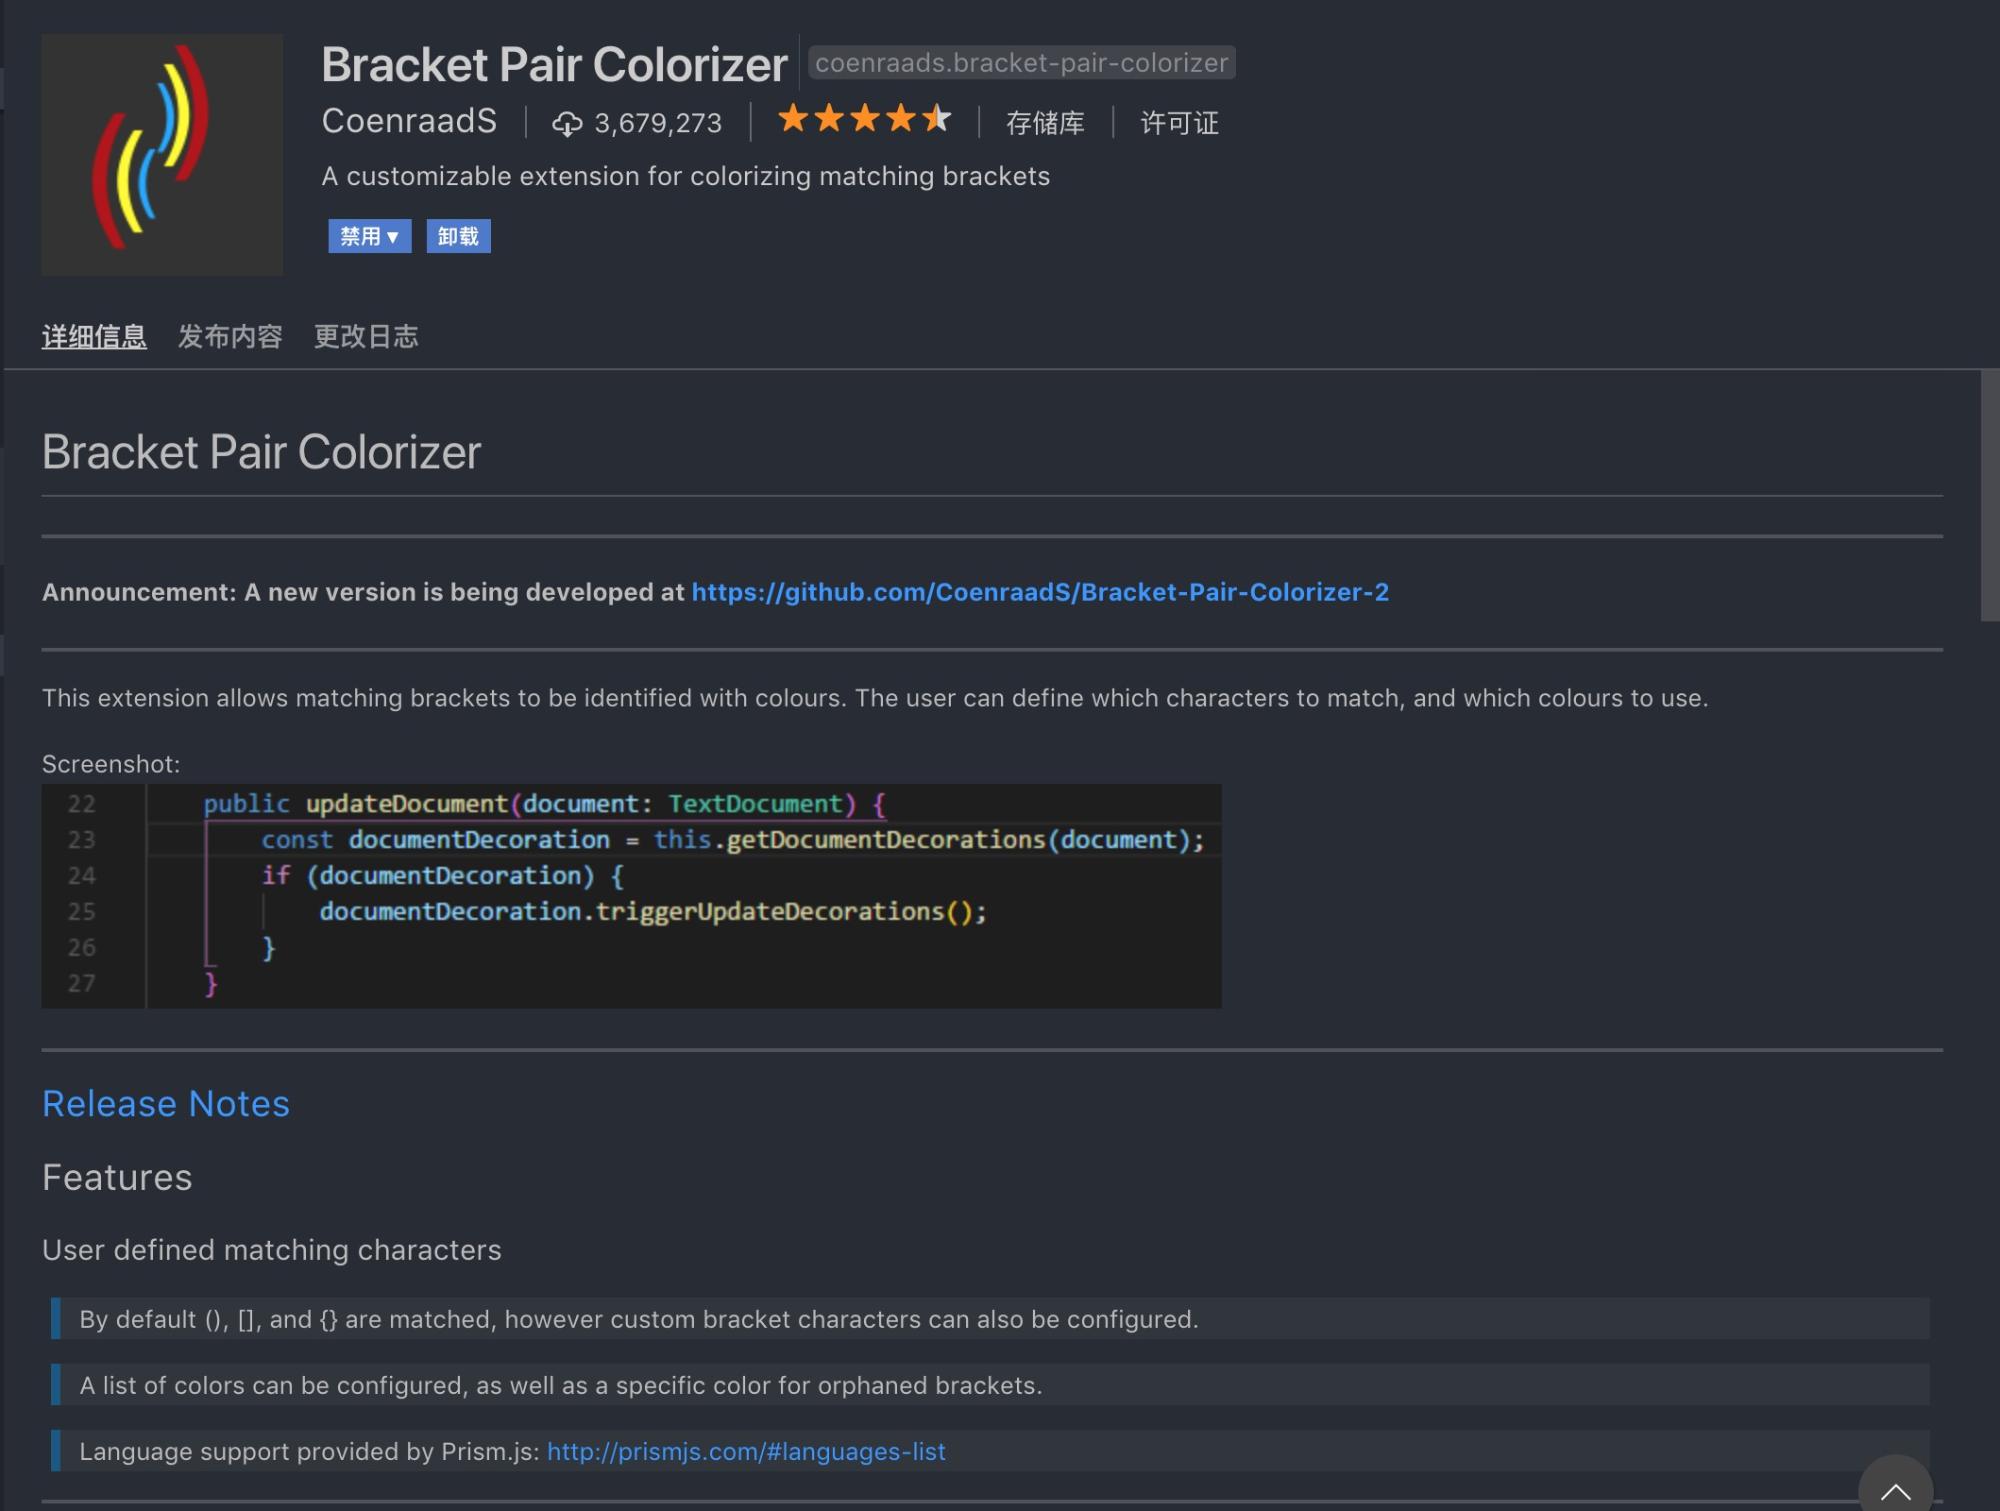
Task: Open the Release Notes link
Action: (x=166, y=1104)
